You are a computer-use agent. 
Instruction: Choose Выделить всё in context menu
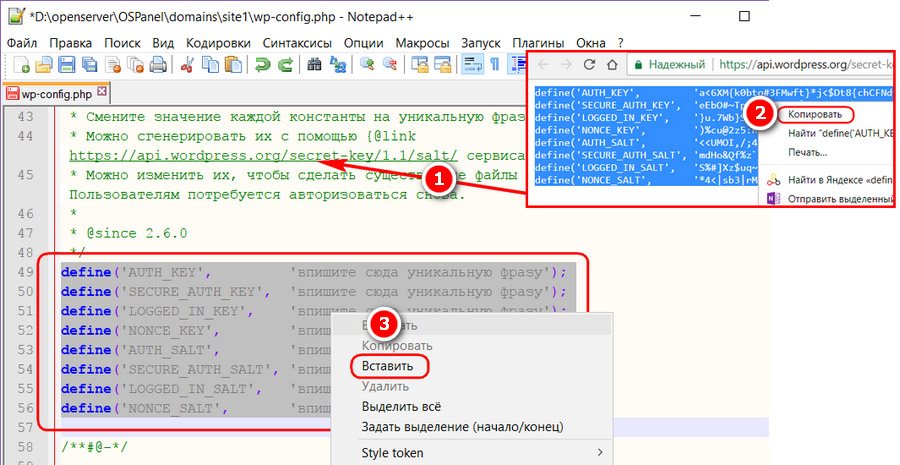[401, 406]
